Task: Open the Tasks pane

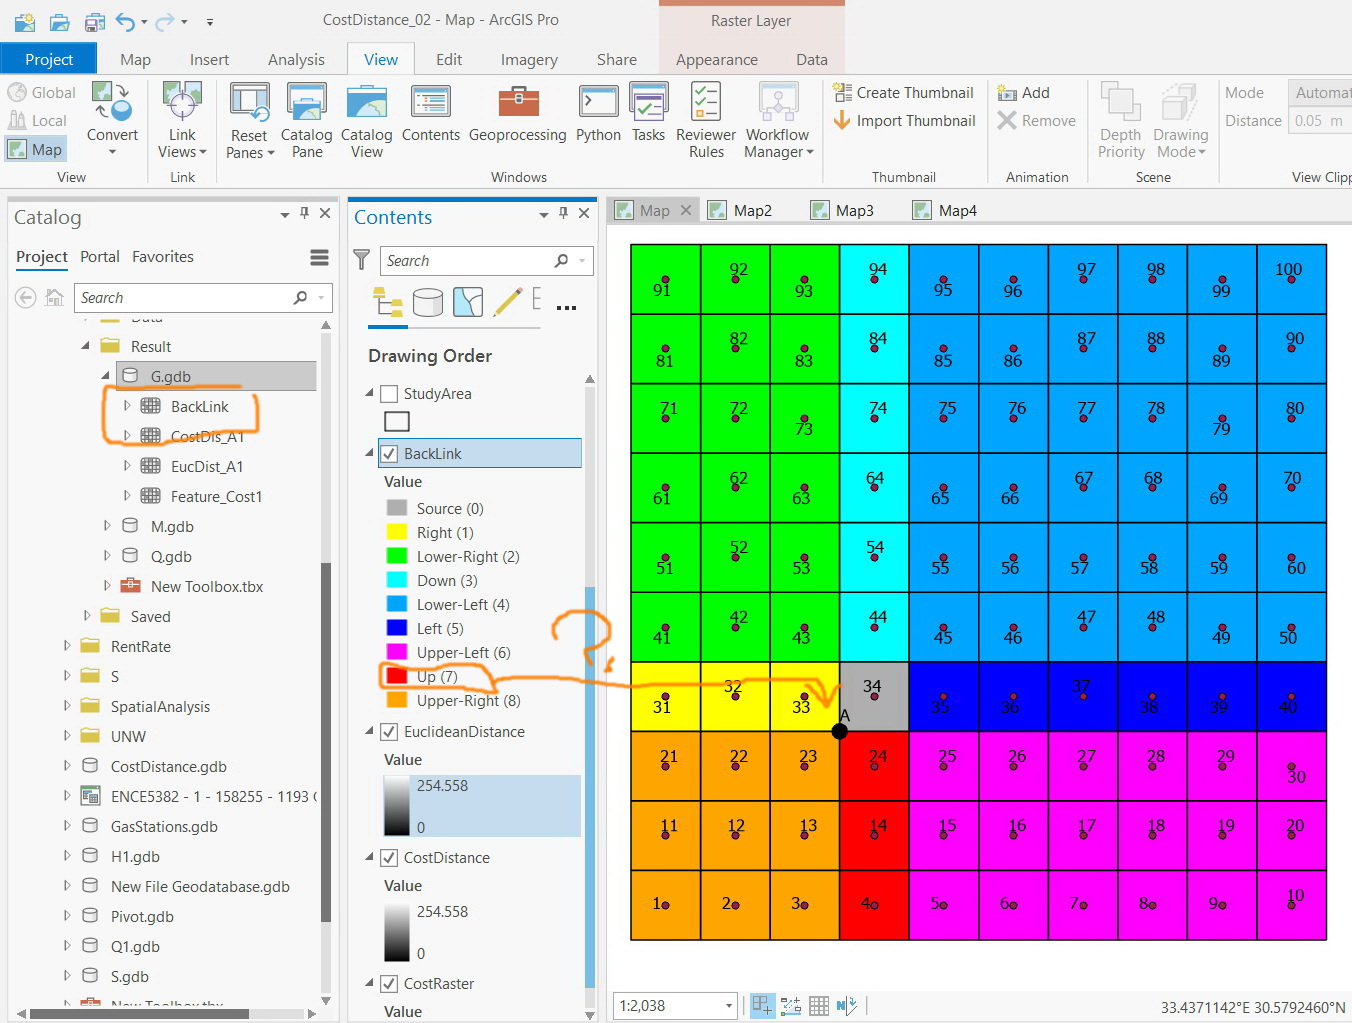Action: (648, 113)
